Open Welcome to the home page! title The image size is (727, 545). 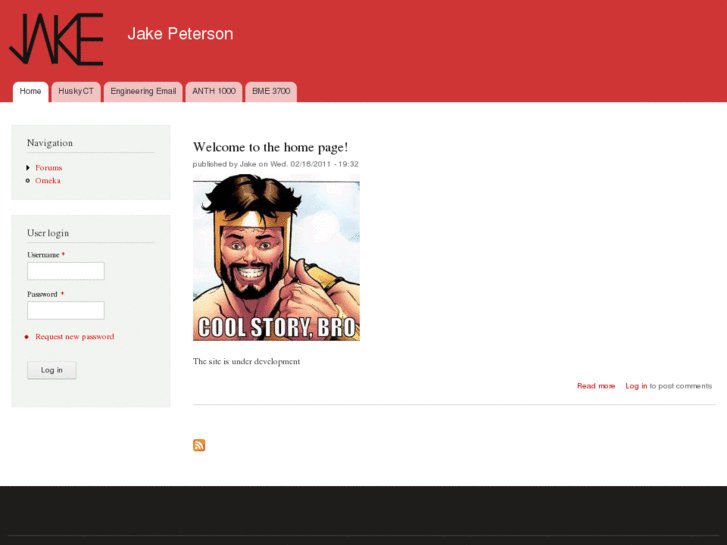coord(270,147)
